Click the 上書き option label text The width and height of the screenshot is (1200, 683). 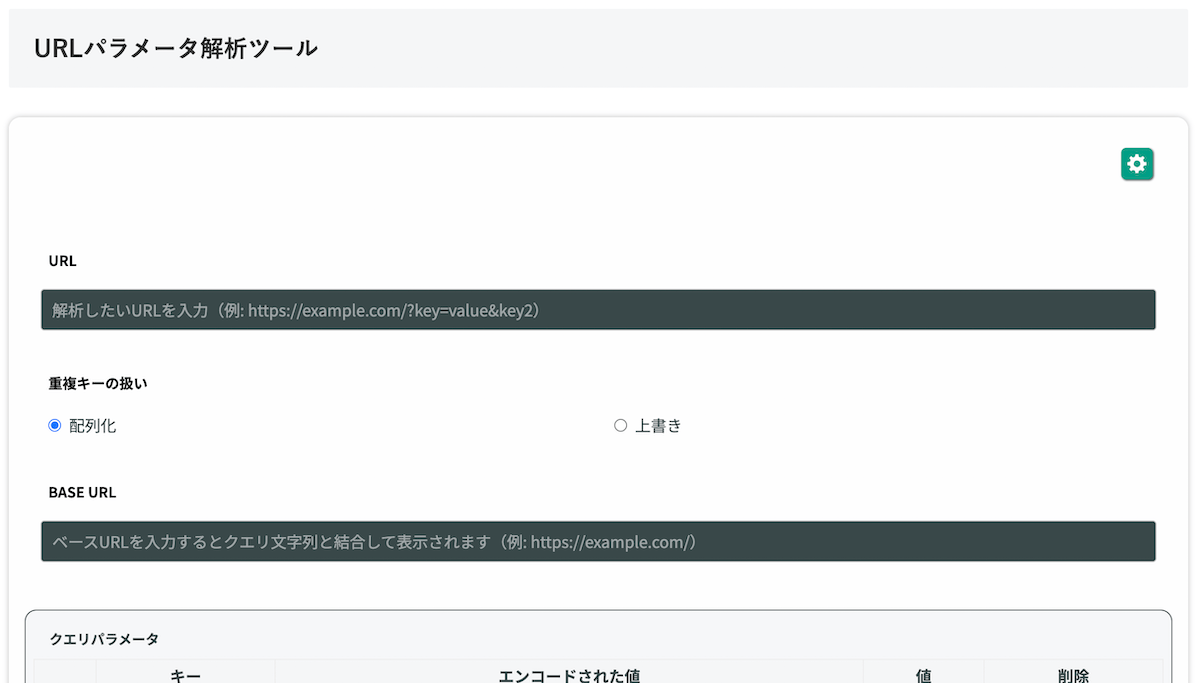(658, 424)
